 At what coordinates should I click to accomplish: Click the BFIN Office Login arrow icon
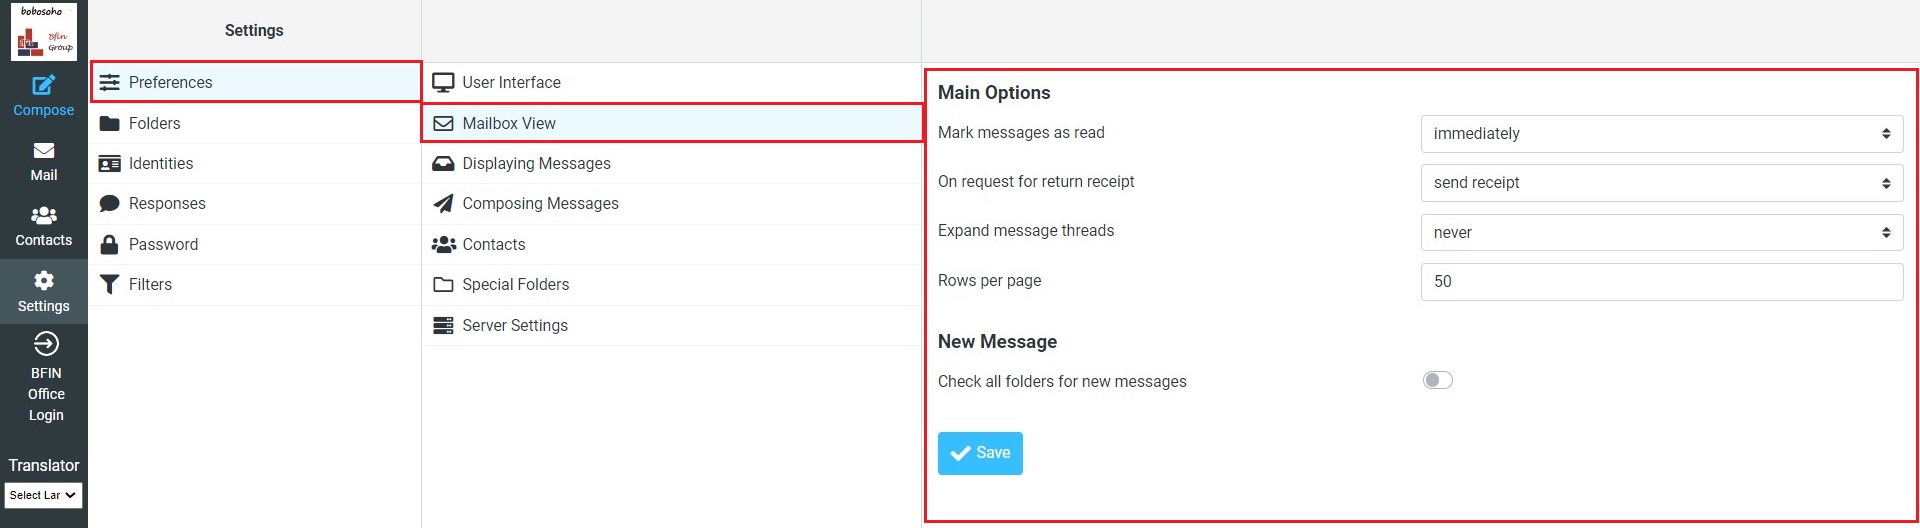pyautogui.click(x=46, y=344)
